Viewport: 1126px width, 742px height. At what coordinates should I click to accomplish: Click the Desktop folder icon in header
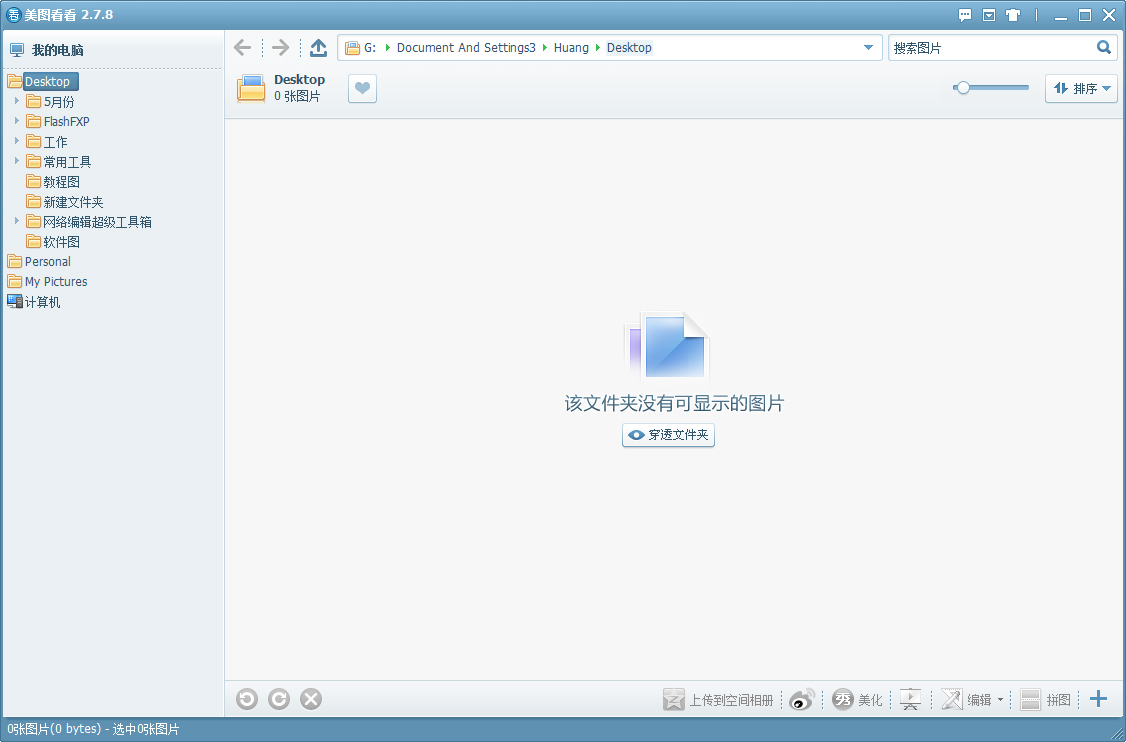(x=251, y=88)
